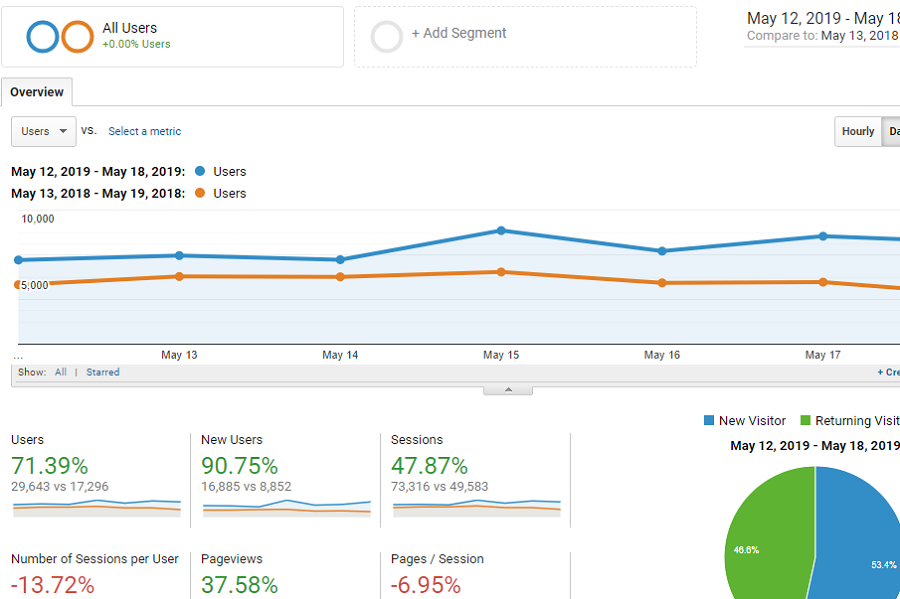Switch to the Overview tab
900x599 pixels.
point(37,92)
